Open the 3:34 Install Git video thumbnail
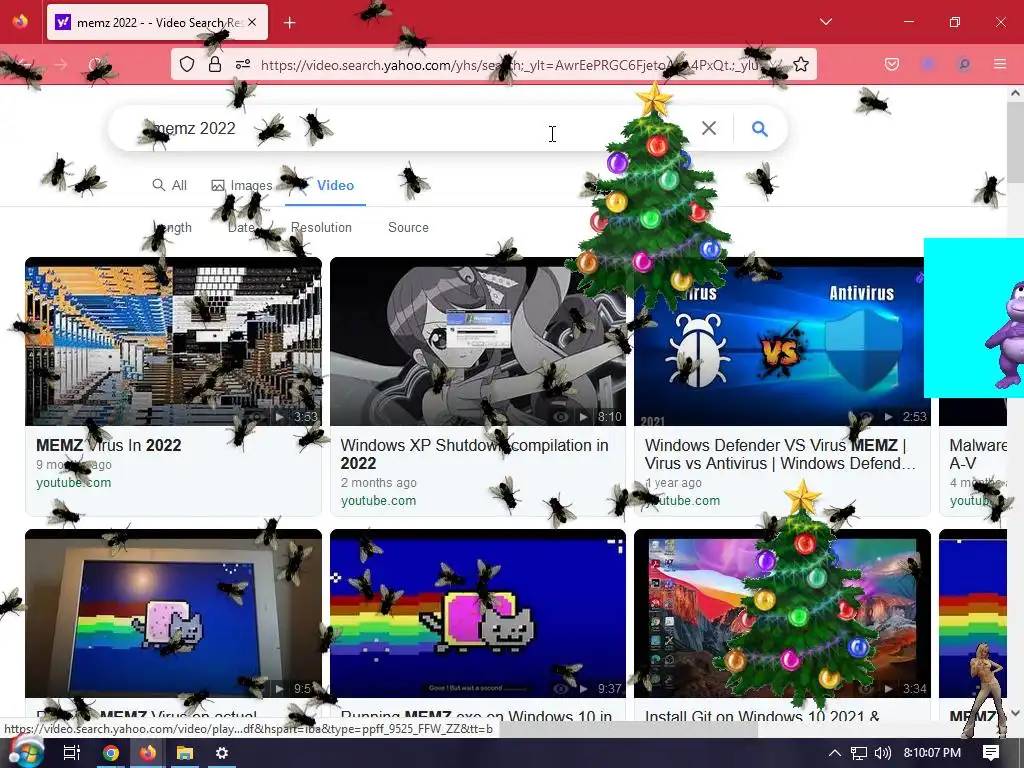The image size is (1024, 768). click(x=782, y=613)
